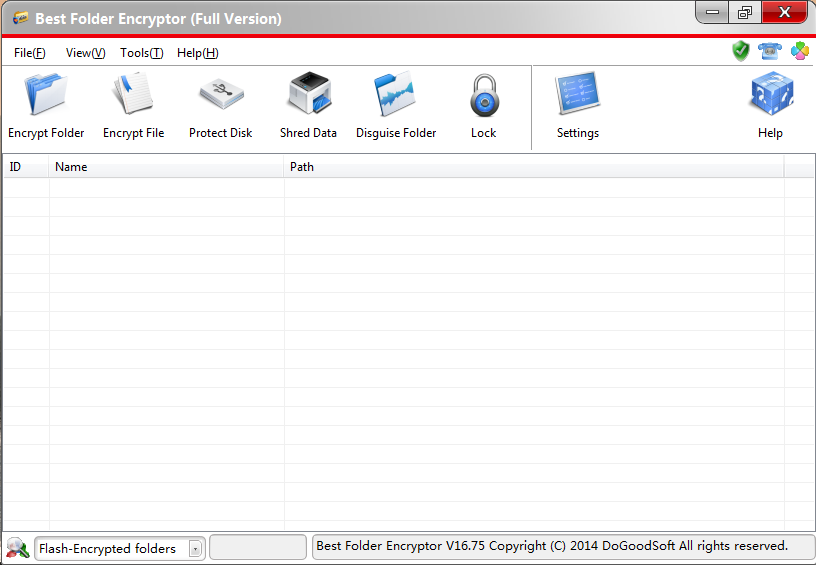This screenshot has width=816, height=565.
Task: Launch the Shred Data tool
Action: 309,106
